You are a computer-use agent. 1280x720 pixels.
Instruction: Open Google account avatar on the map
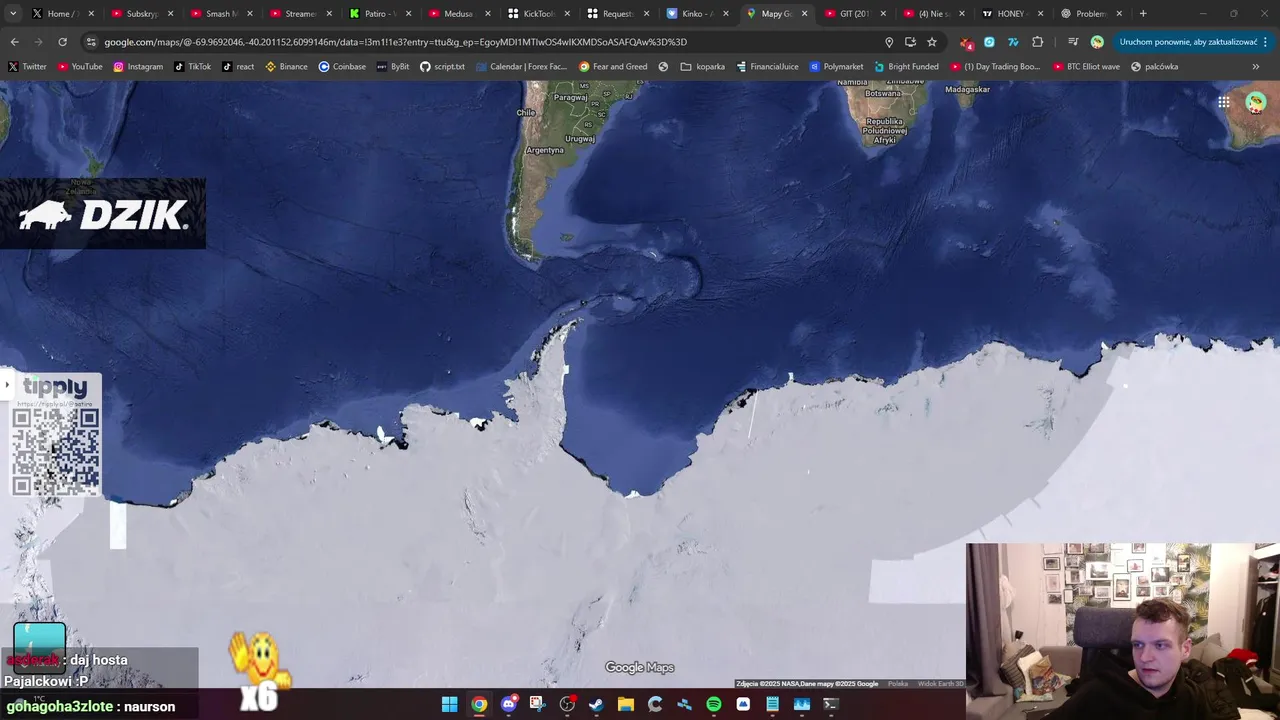coord(1256,102)
